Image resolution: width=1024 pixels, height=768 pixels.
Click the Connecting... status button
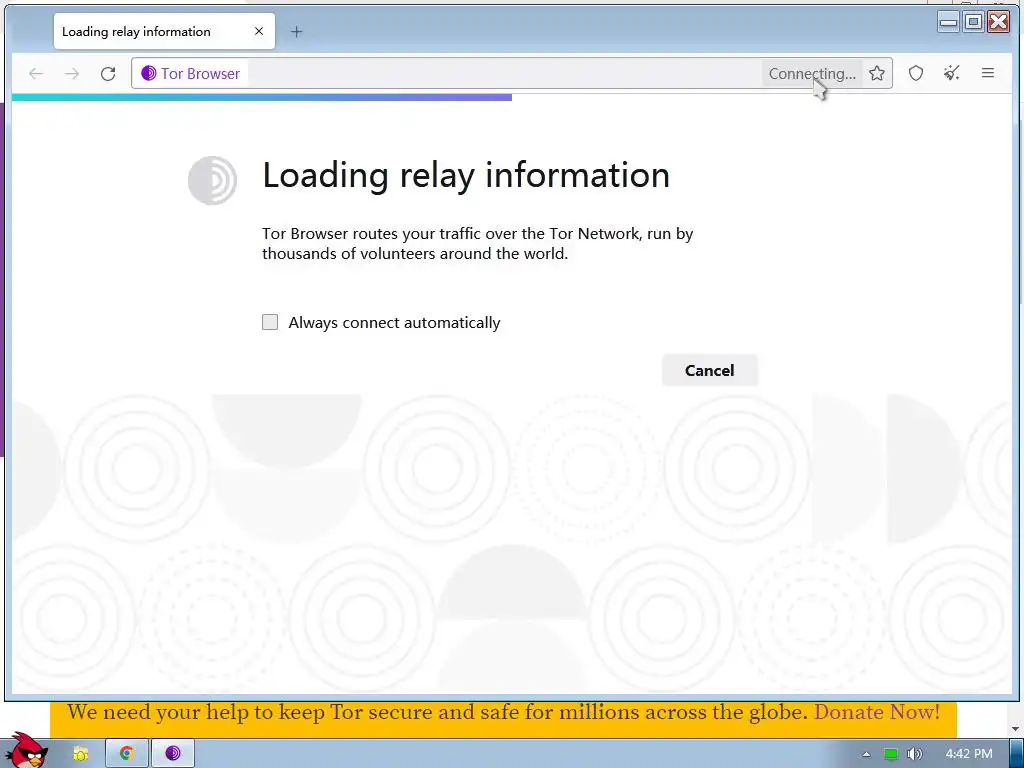[812, 74]
